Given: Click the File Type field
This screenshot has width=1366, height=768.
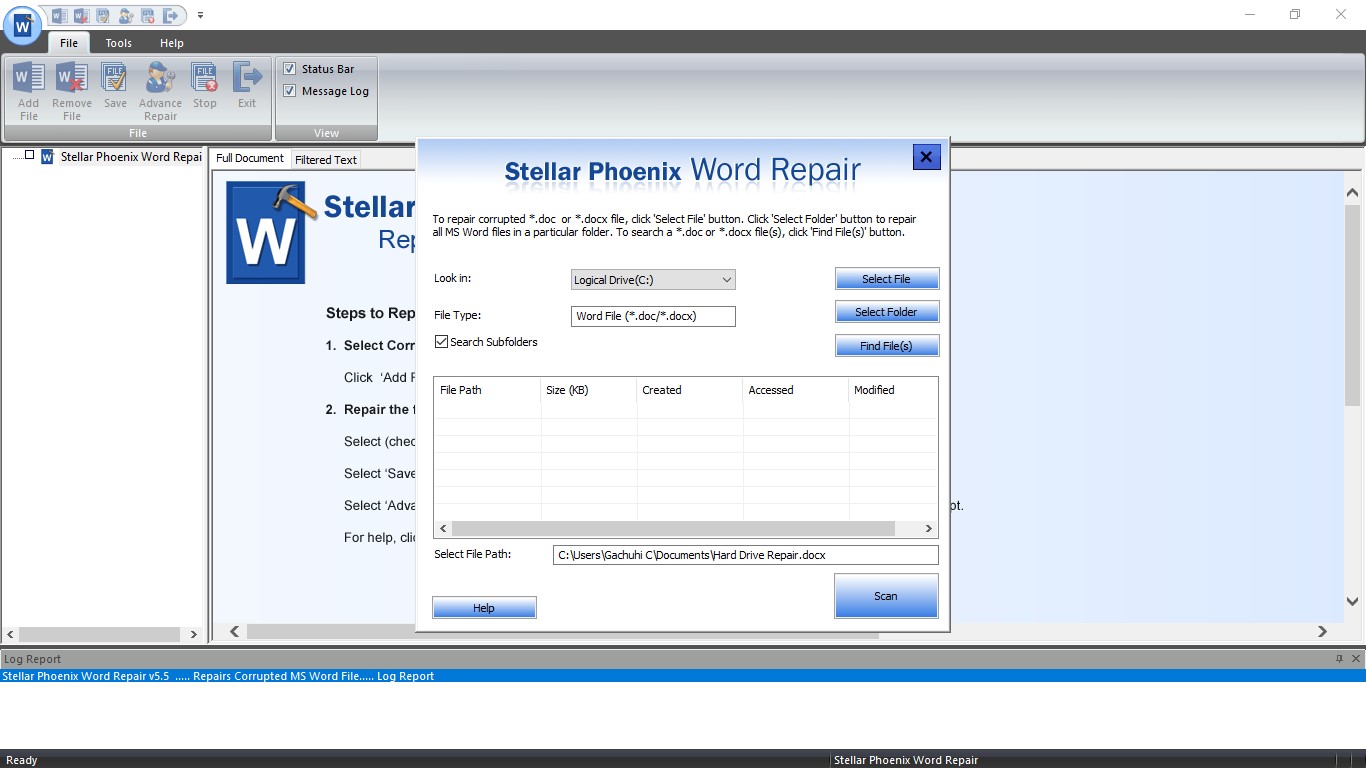Looking at the screenshot, I should 653,316.
